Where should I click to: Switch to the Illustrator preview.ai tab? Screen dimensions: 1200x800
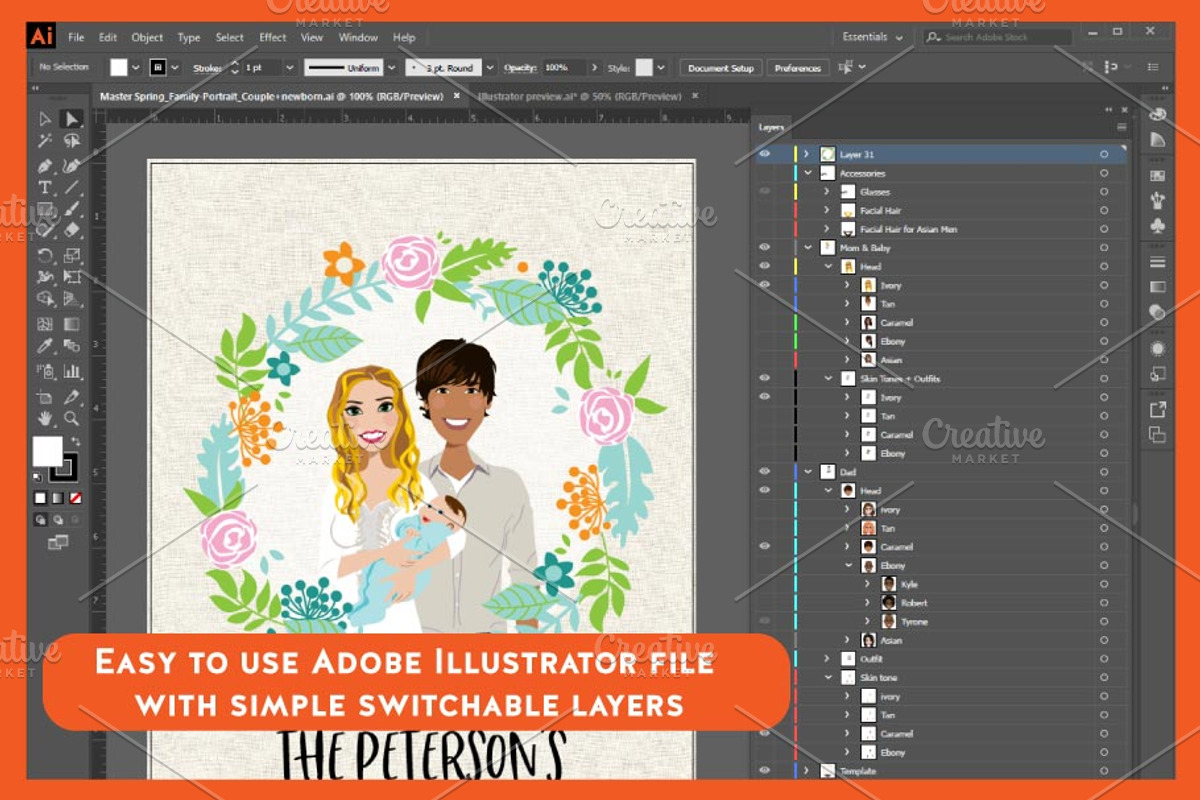pyautogui.click(x=579, y=96)
